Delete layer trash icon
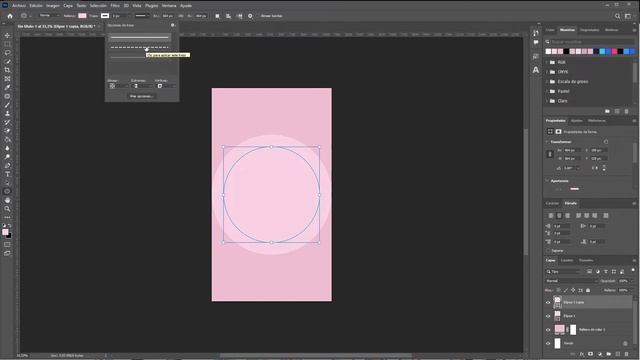Screen dimensions: 640x360 (627, 354)
